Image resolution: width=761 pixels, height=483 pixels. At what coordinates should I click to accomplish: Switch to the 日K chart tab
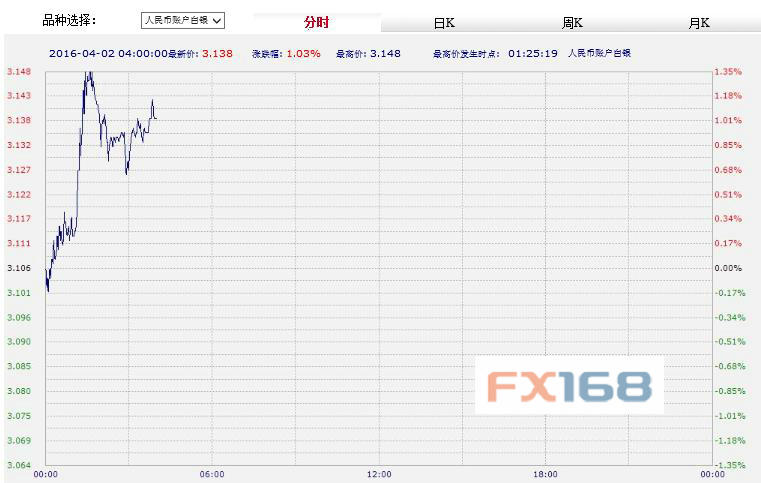point(444,22)
